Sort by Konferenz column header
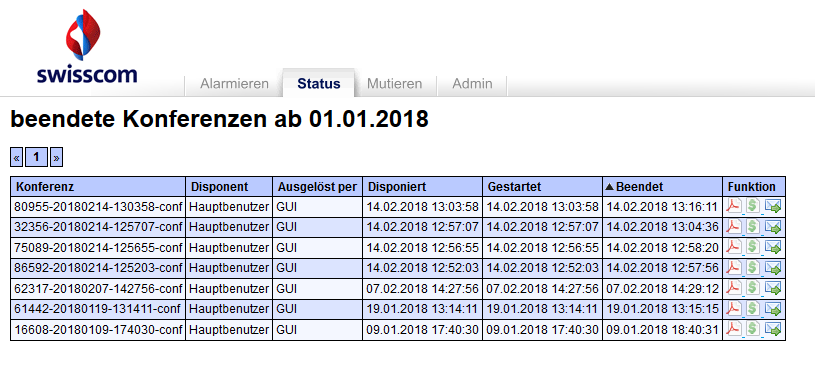815x384 pixels. click(x=45, y=187)
